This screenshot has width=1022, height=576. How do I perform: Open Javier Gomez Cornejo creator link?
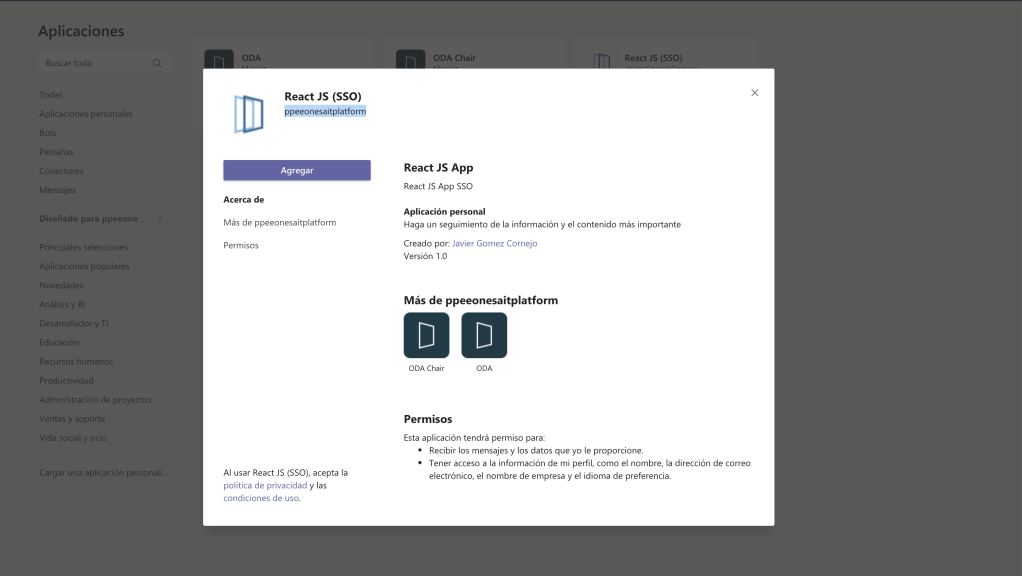494,243
